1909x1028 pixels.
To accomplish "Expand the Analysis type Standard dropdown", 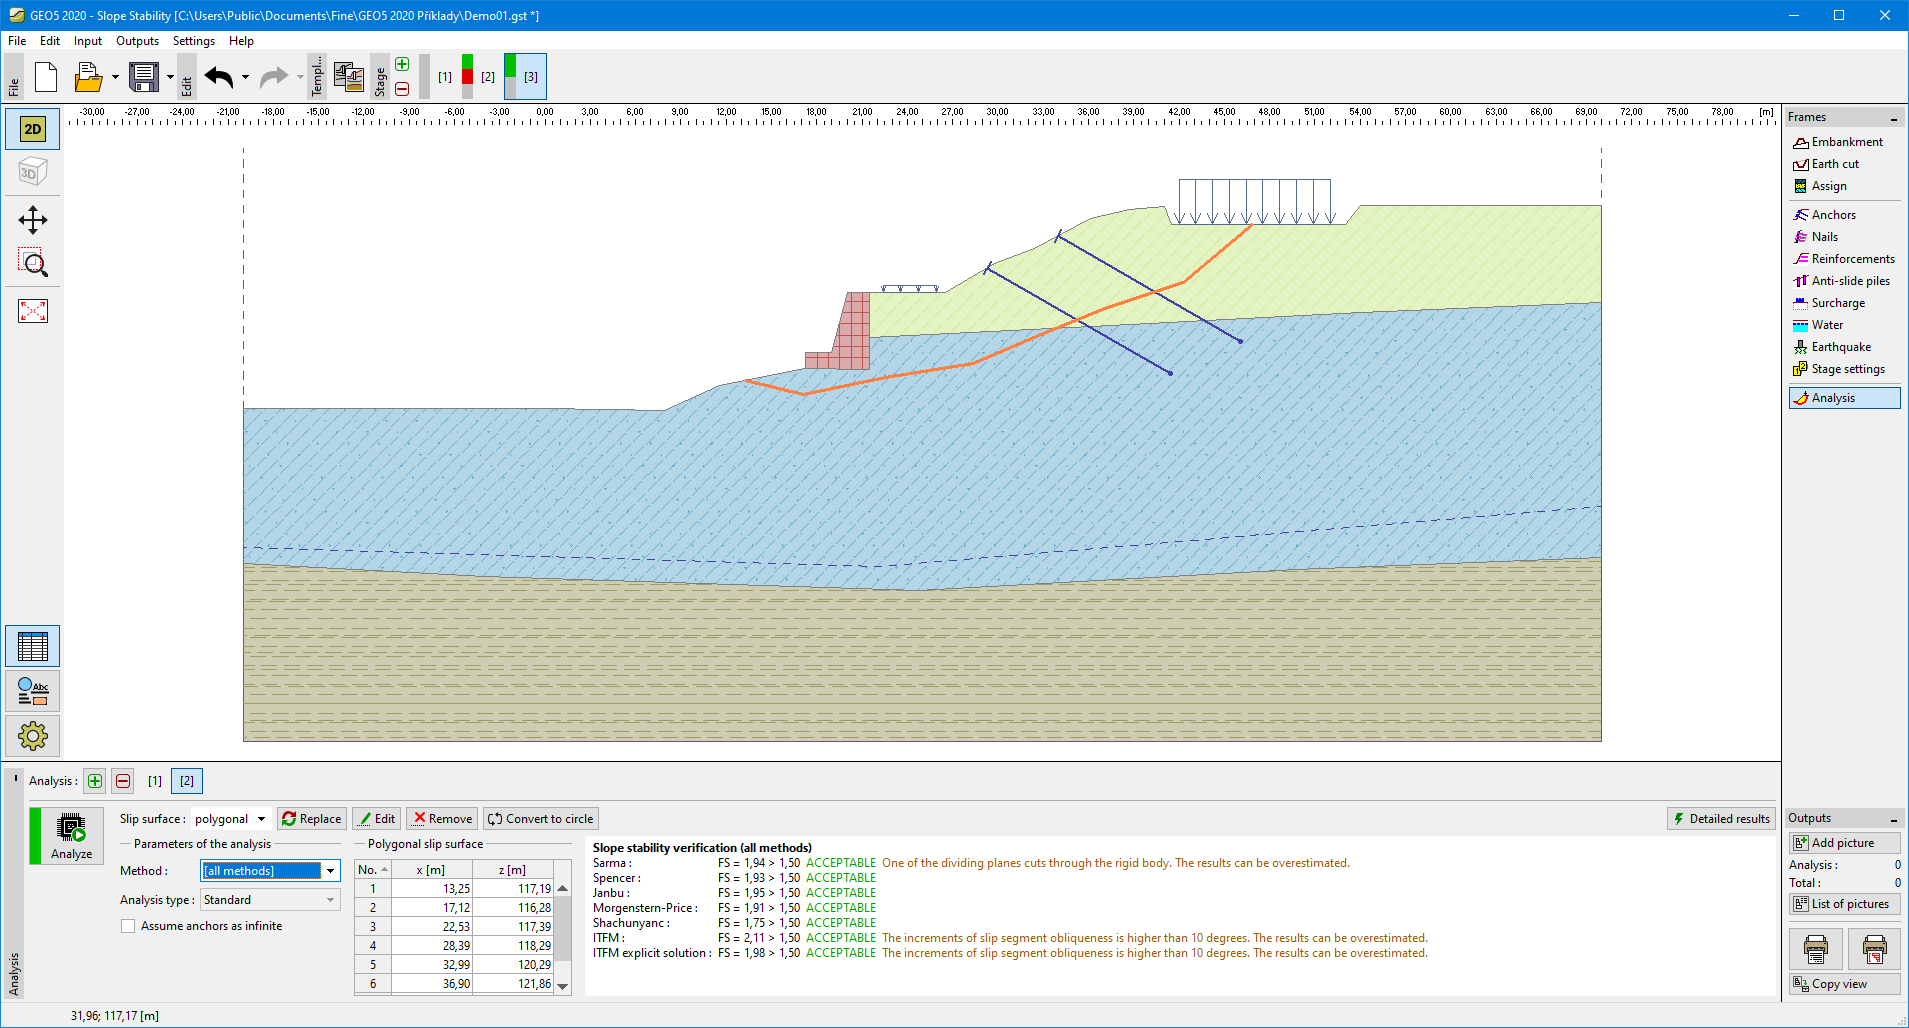I will 330,900.
